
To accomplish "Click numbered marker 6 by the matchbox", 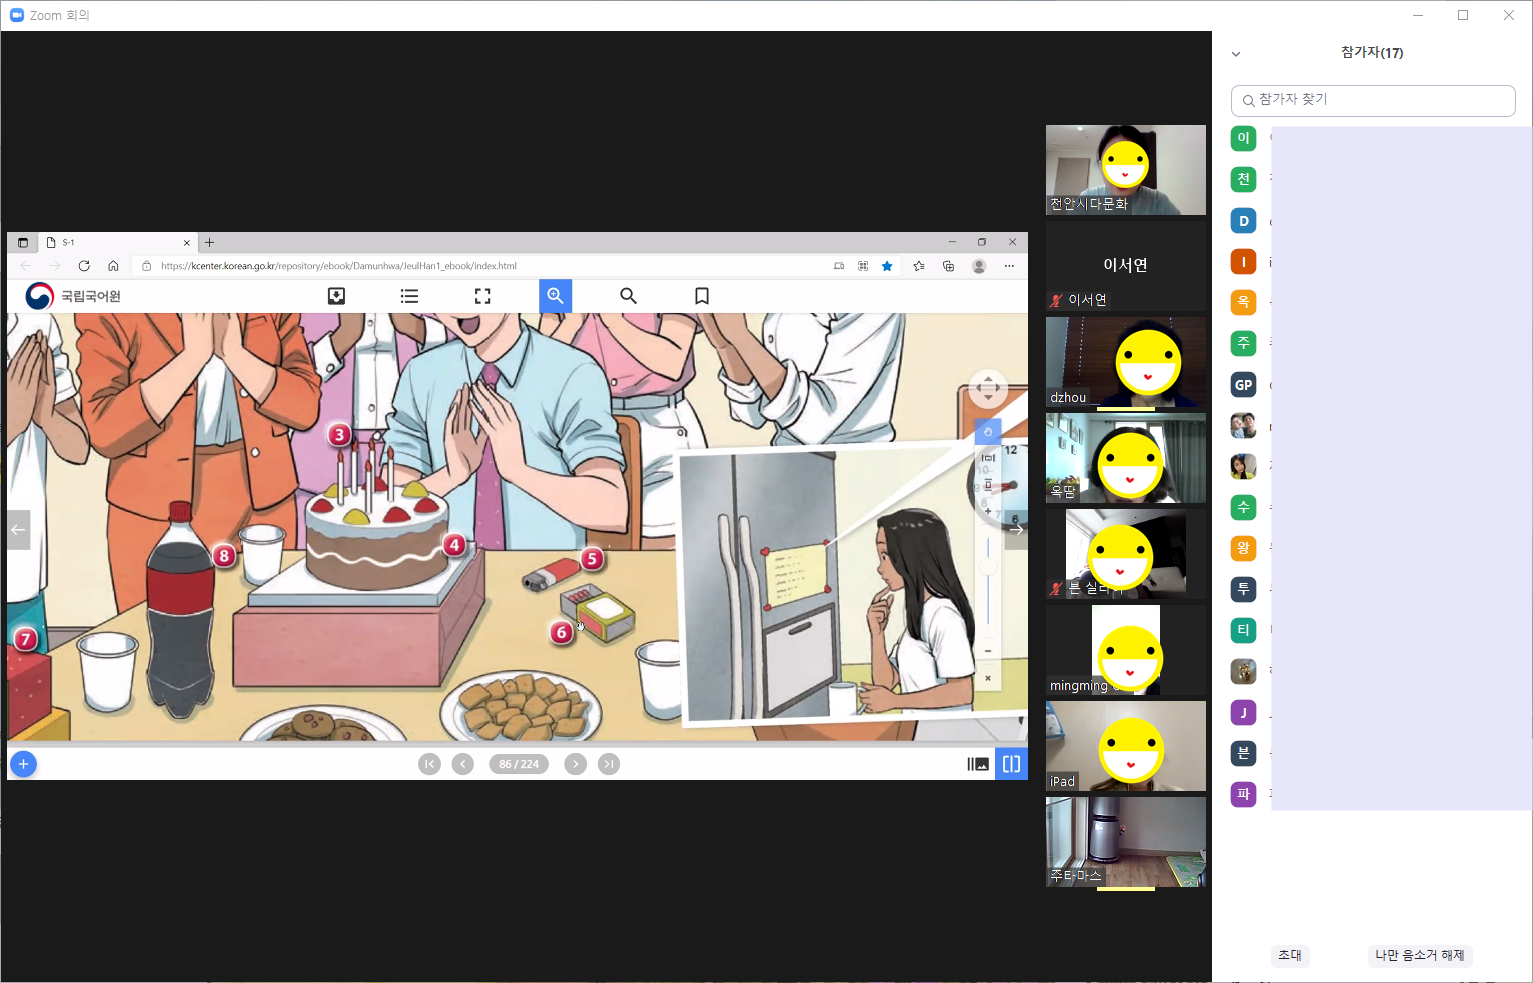I will click(x=561, y=632).
